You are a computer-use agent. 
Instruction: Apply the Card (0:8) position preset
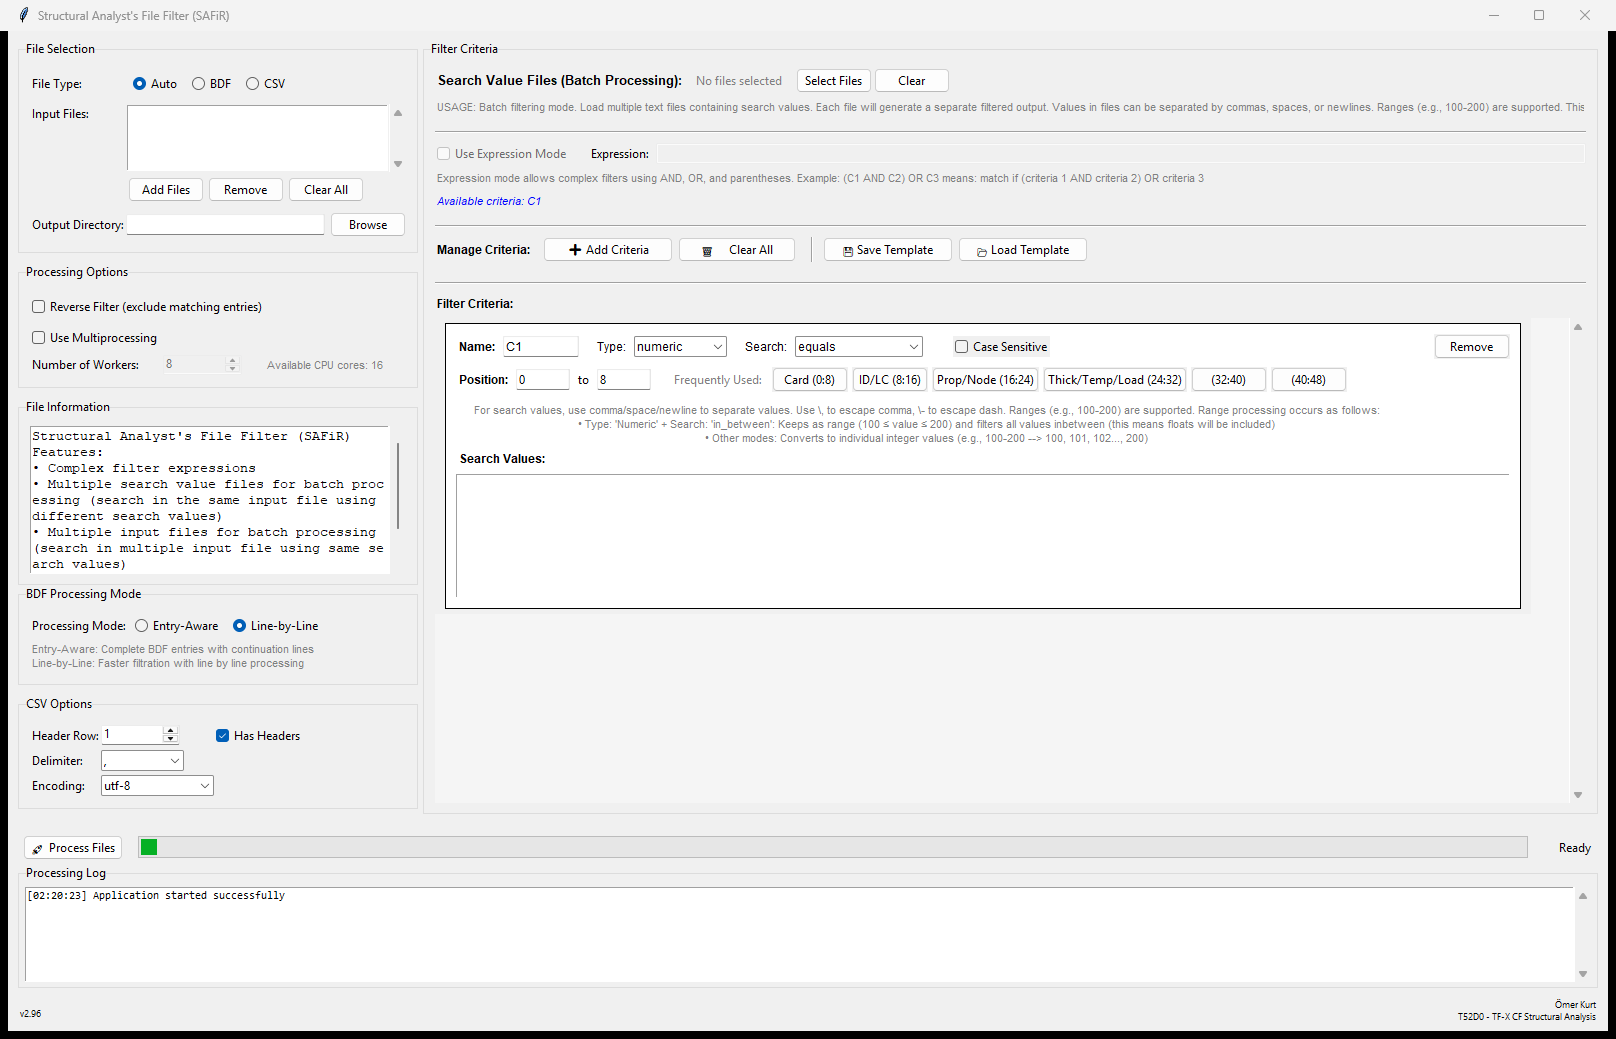[x=809, y=379]
